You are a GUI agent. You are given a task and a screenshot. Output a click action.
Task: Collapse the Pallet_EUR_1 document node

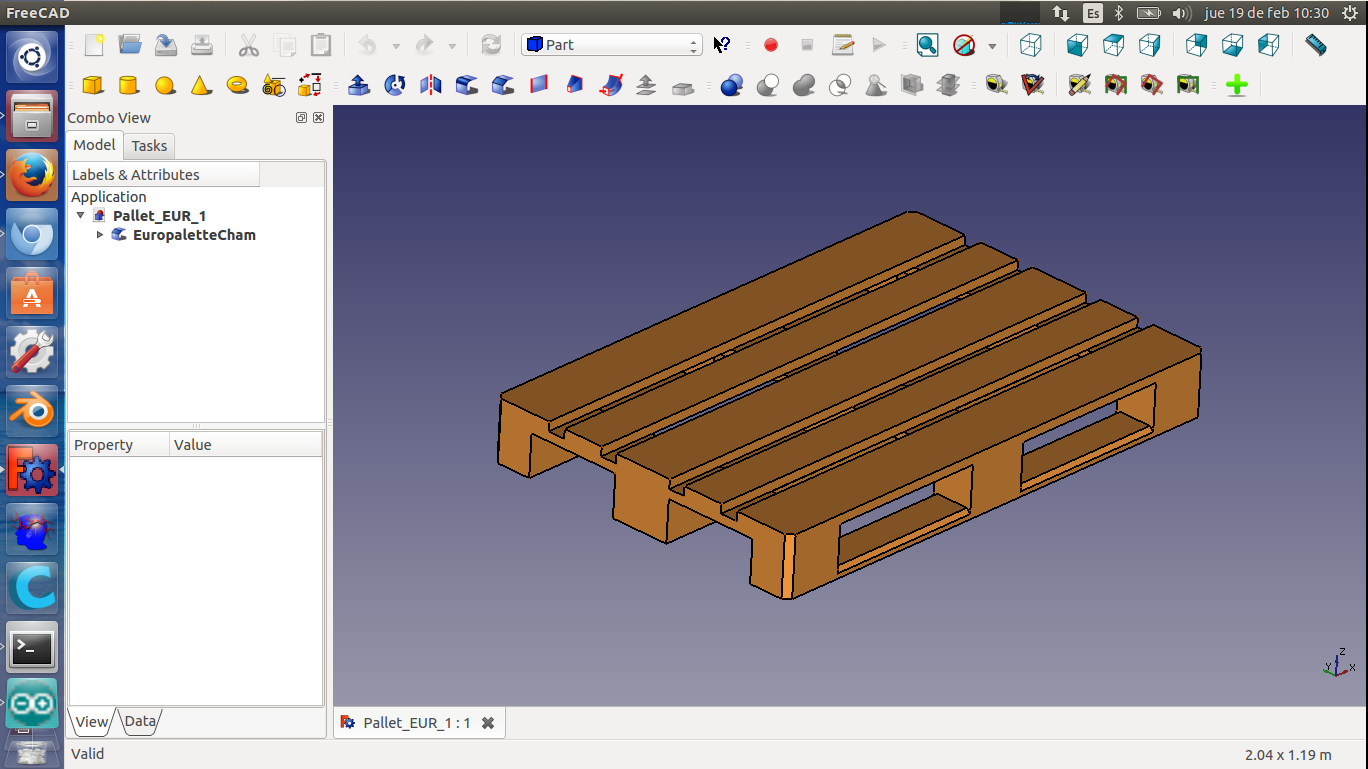coord(81,215)
